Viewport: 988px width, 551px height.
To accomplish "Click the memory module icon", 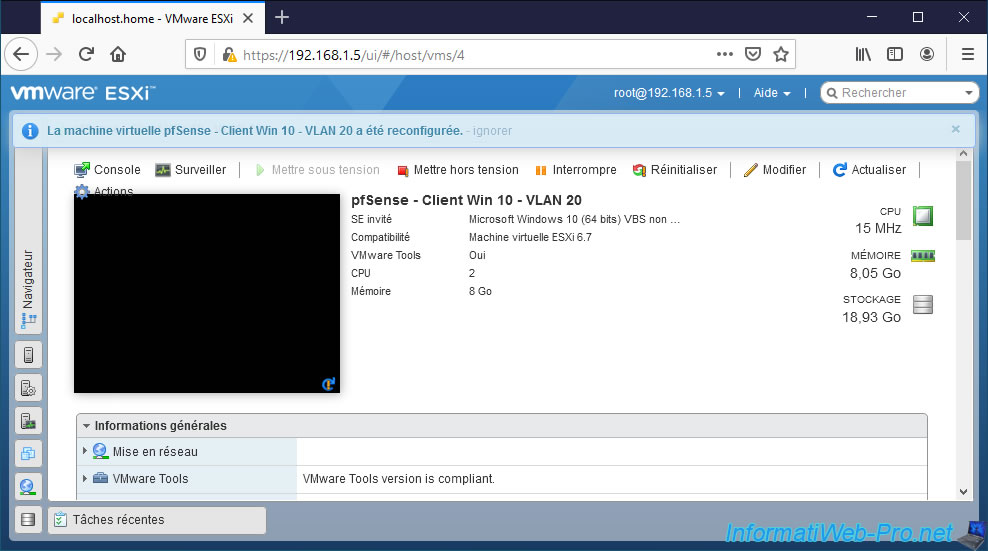I will (x=923, y=256).
